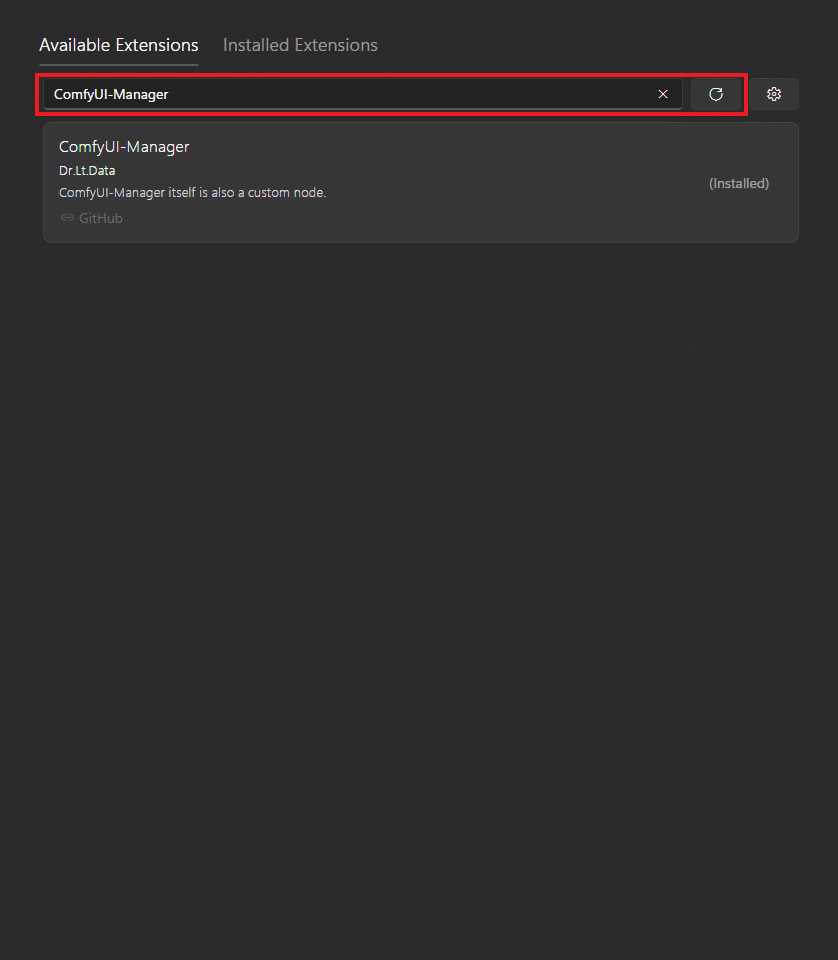Click the description 'ComfyUI-Manager itself is also a custom node.'
The width and height of the screenshot is (838, 960).
193,193
